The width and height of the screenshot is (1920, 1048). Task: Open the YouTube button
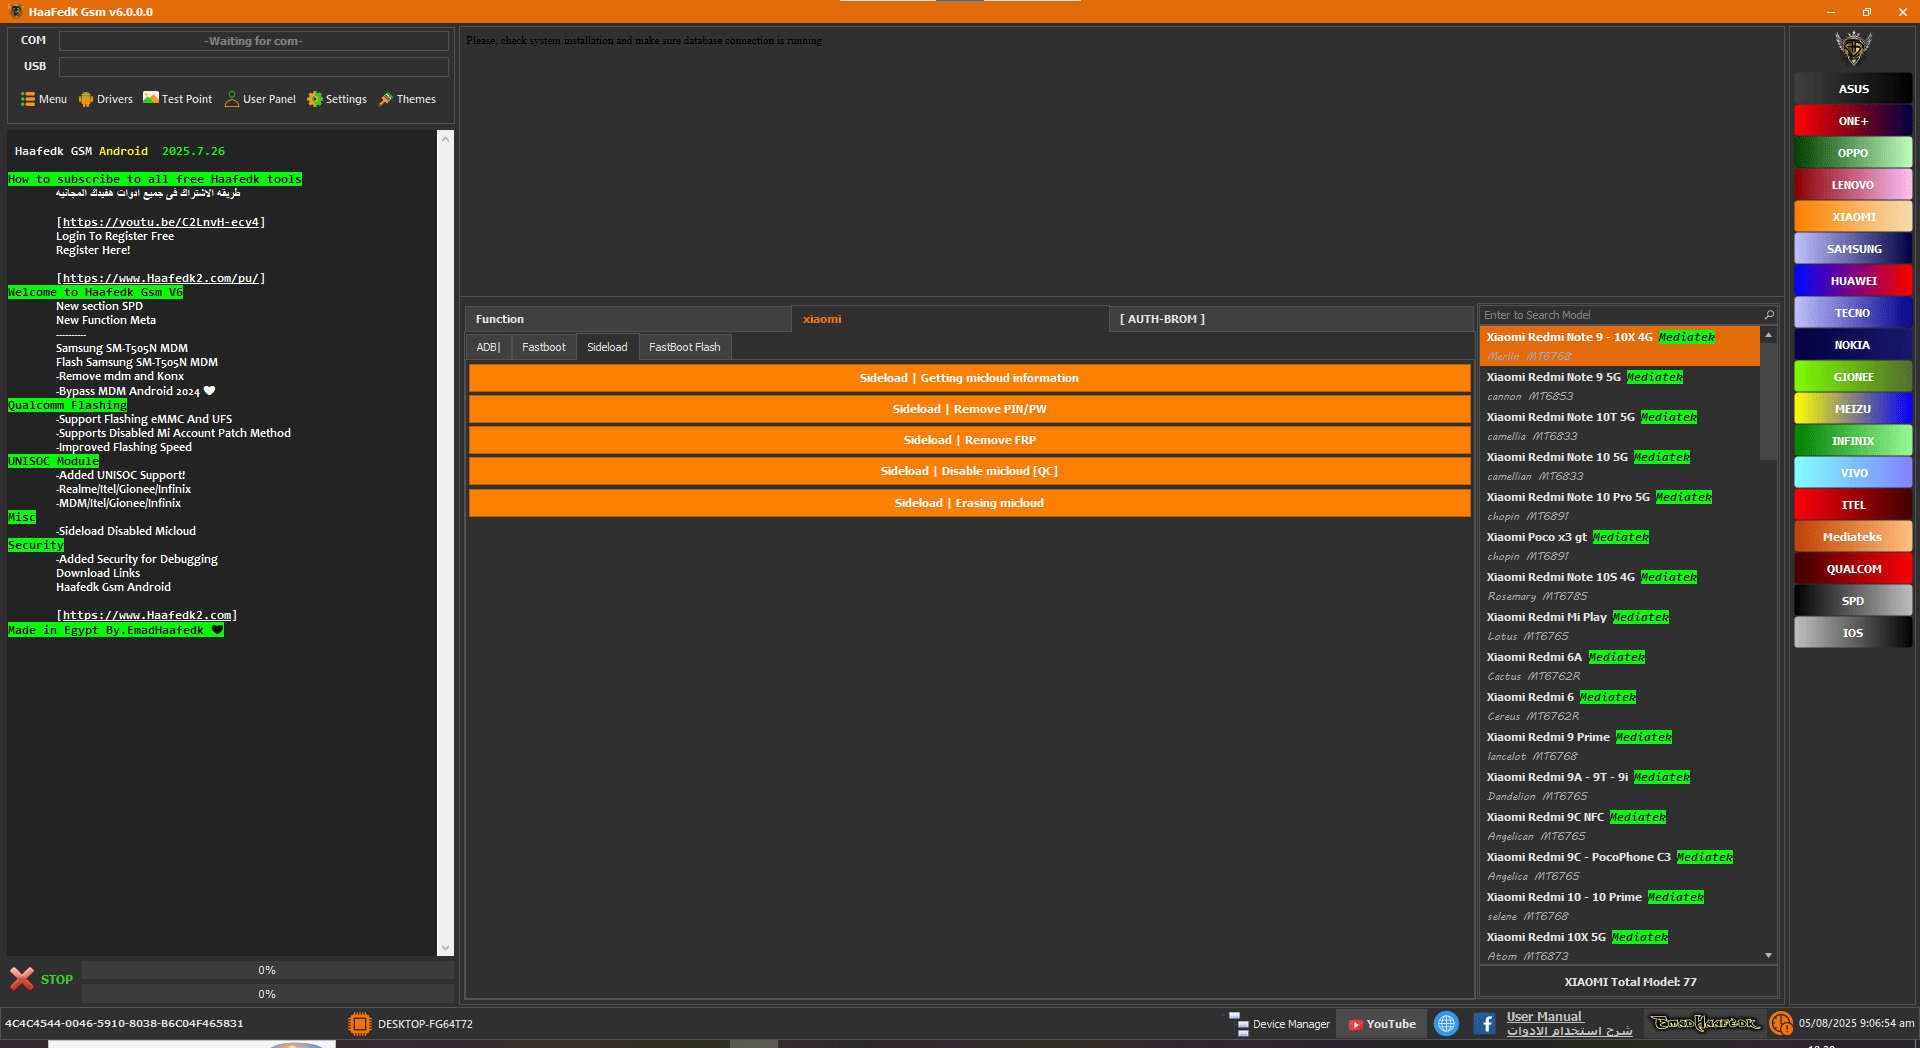1382,1024
